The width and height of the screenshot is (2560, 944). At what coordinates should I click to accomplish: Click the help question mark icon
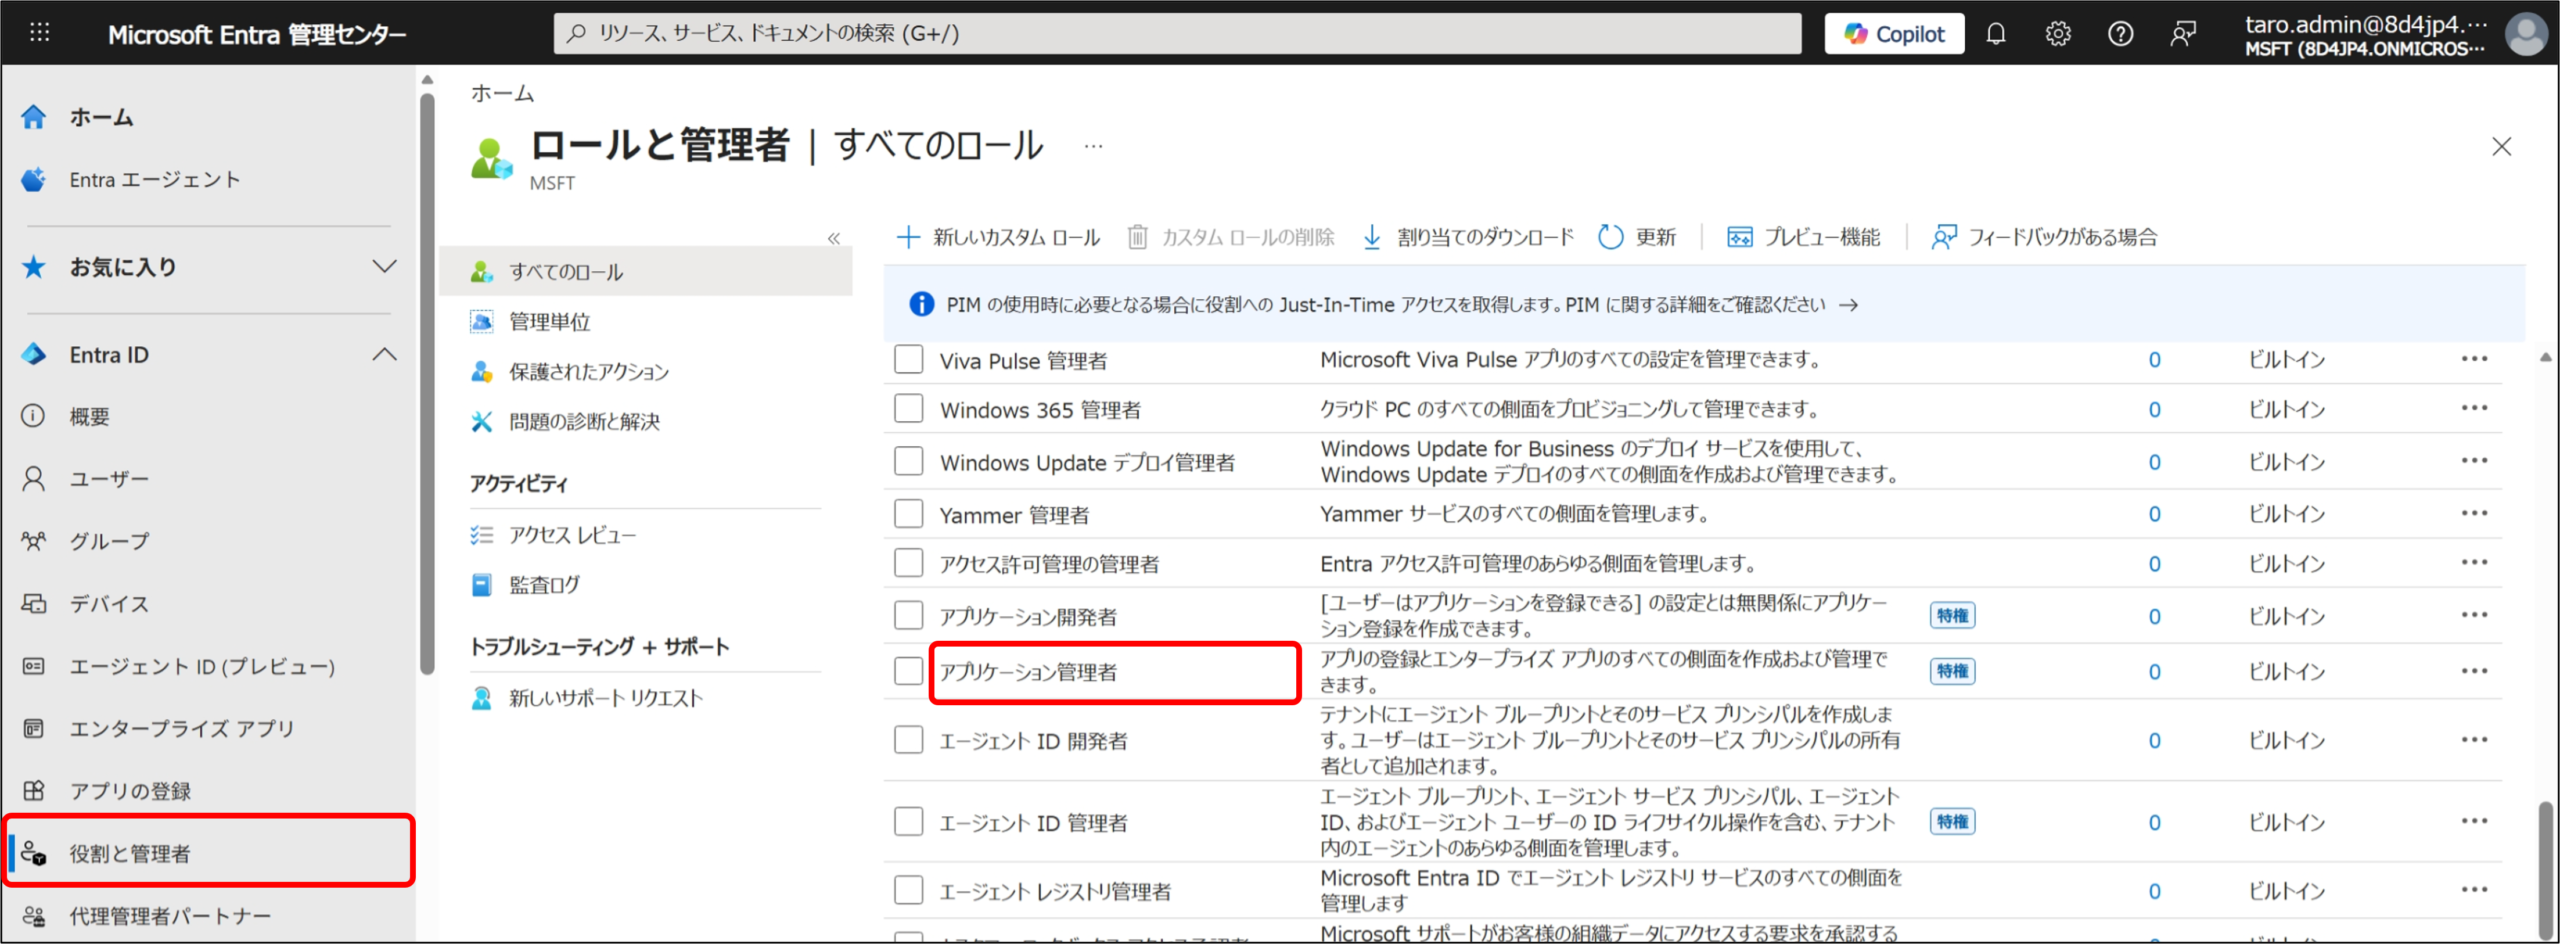2120,34
